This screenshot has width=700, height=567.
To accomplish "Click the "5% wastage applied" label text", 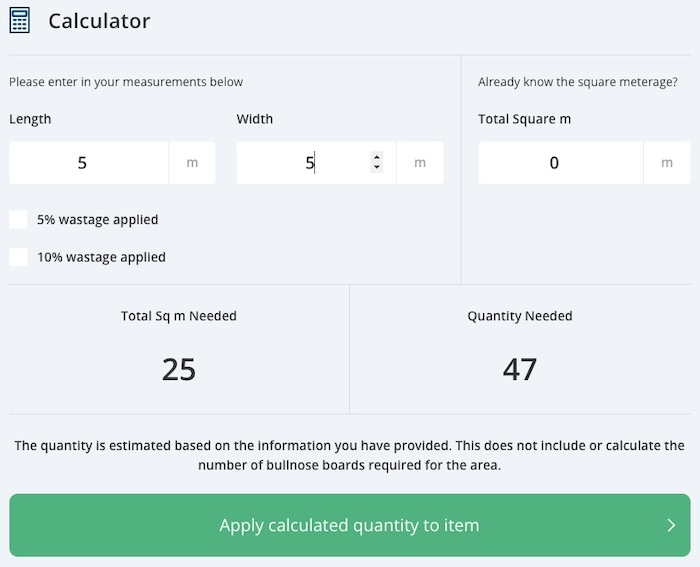I will point(97,220).
